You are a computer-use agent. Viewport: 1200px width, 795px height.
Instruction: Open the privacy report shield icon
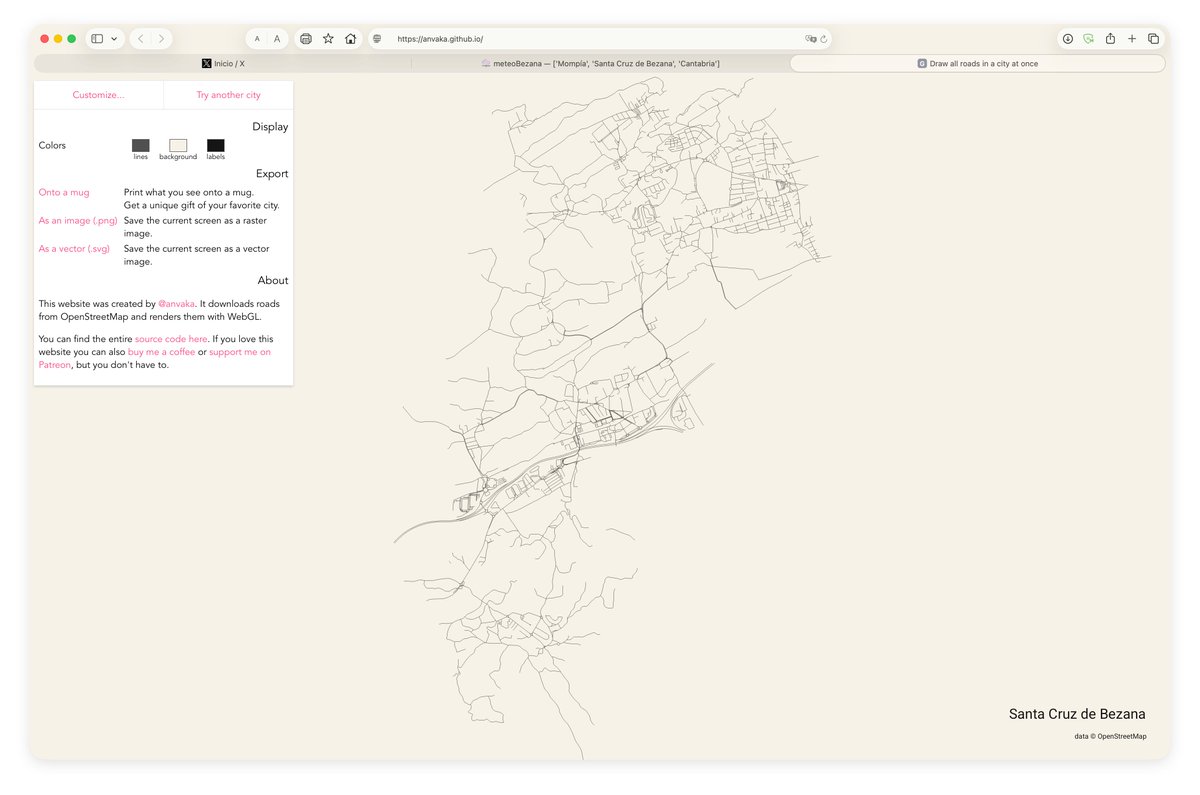[1087, 38]
